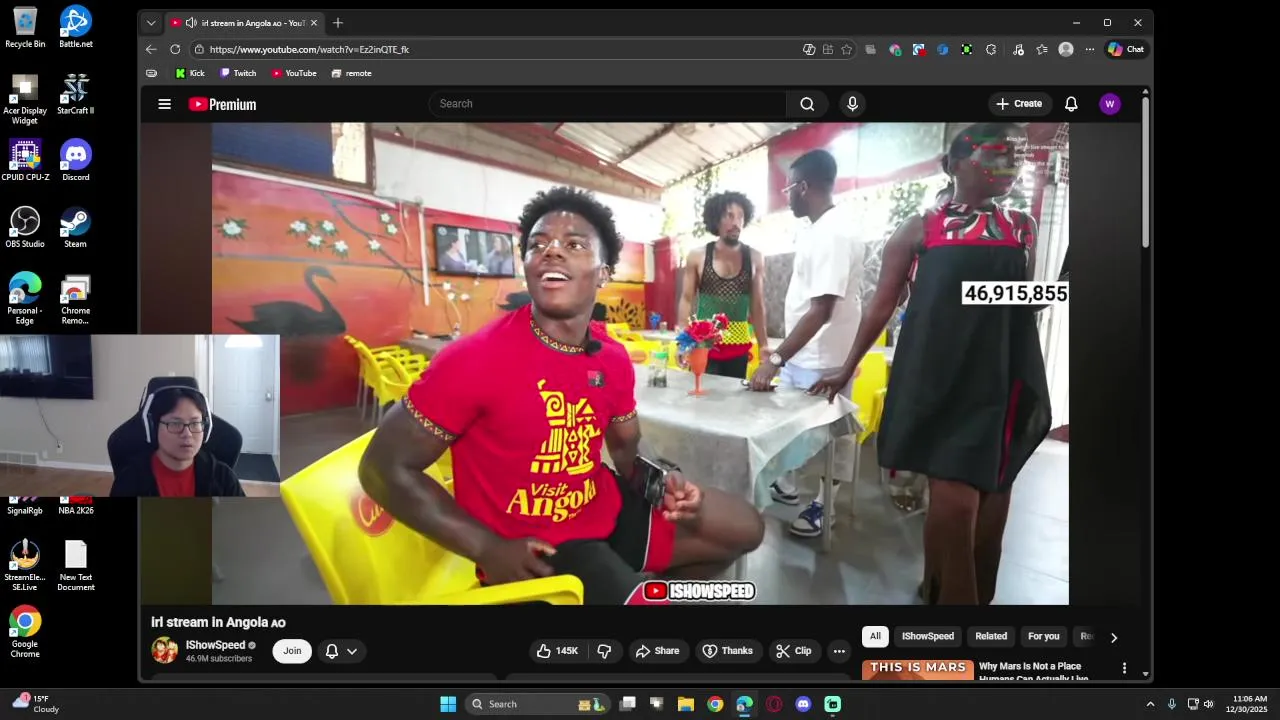Open Discord from the taskbar

pyautogui.click(x=803, y=704)
